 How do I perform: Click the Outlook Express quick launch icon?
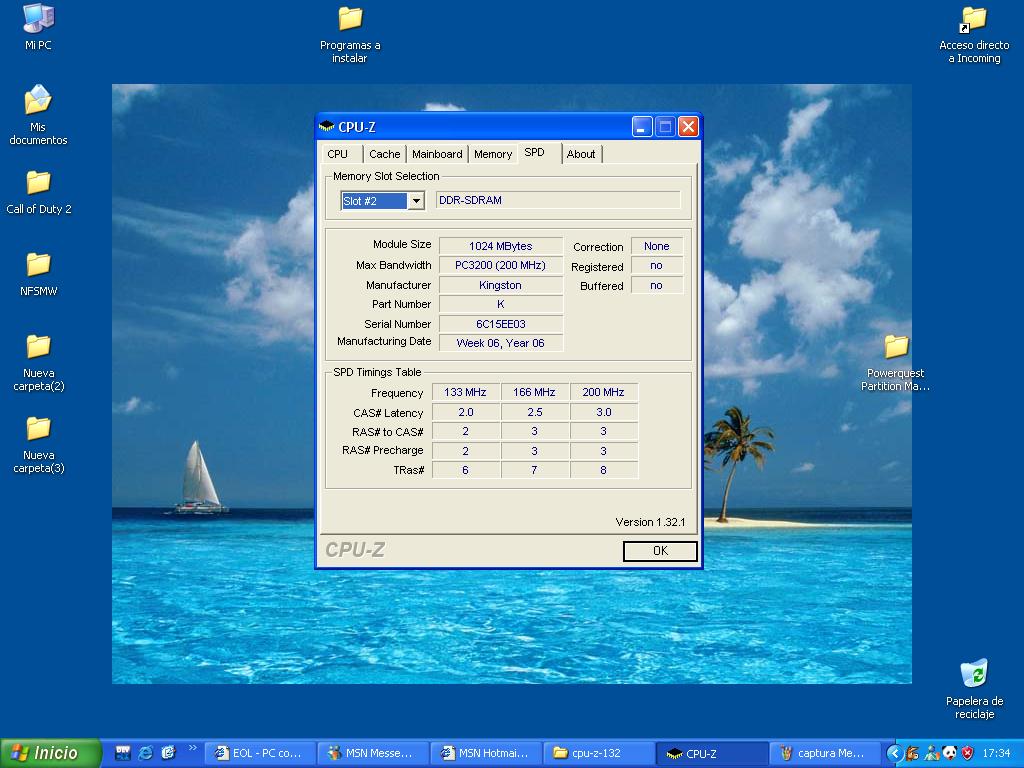(x=168, y=753)
